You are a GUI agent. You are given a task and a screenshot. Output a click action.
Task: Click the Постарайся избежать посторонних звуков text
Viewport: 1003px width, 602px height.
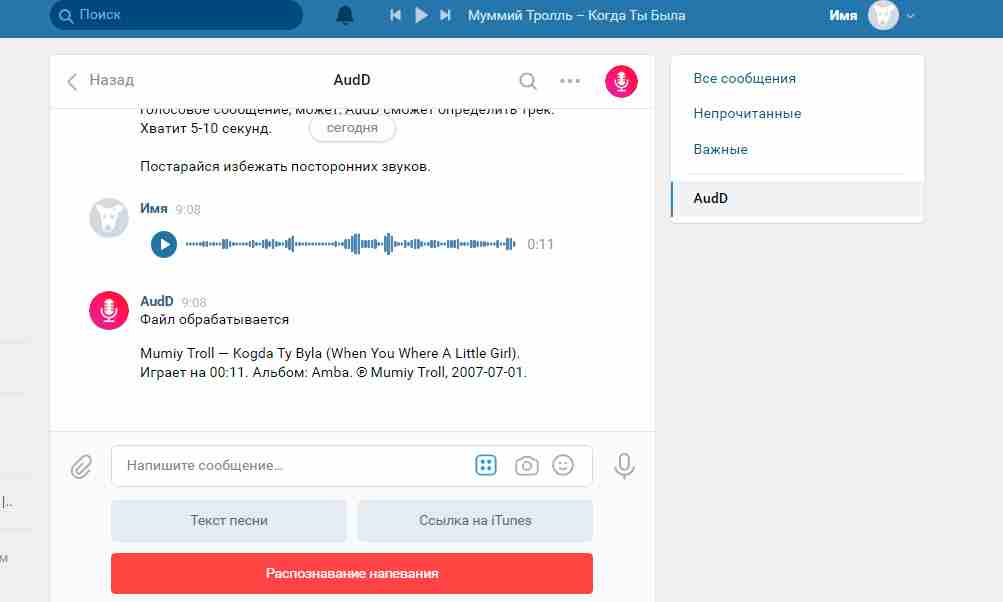coord(285,166)
